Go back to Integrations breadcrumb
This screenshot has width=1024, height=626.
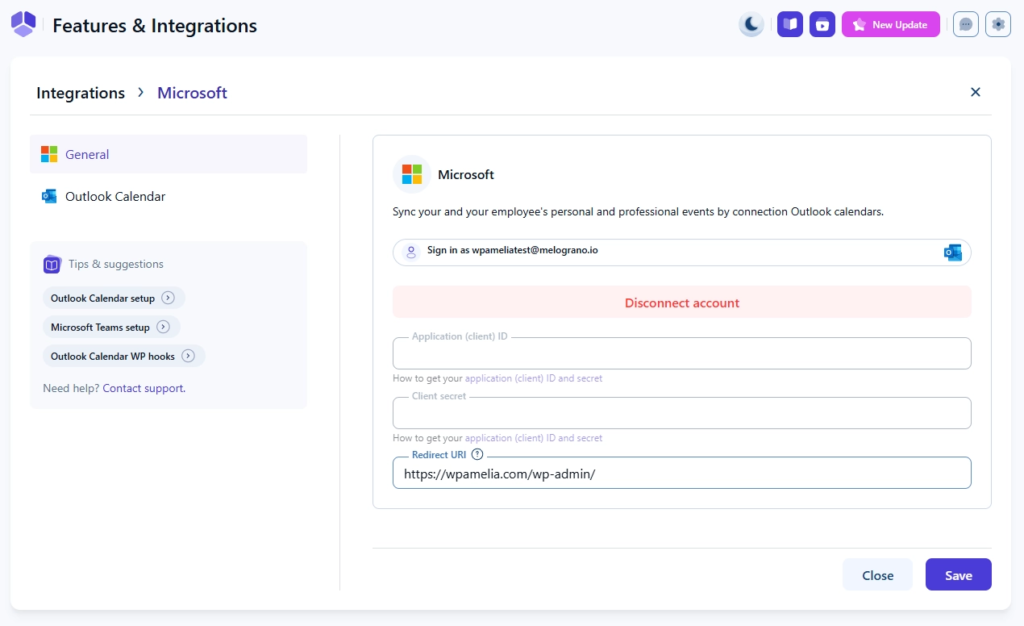pyautogui.click(x=80, y=93)
